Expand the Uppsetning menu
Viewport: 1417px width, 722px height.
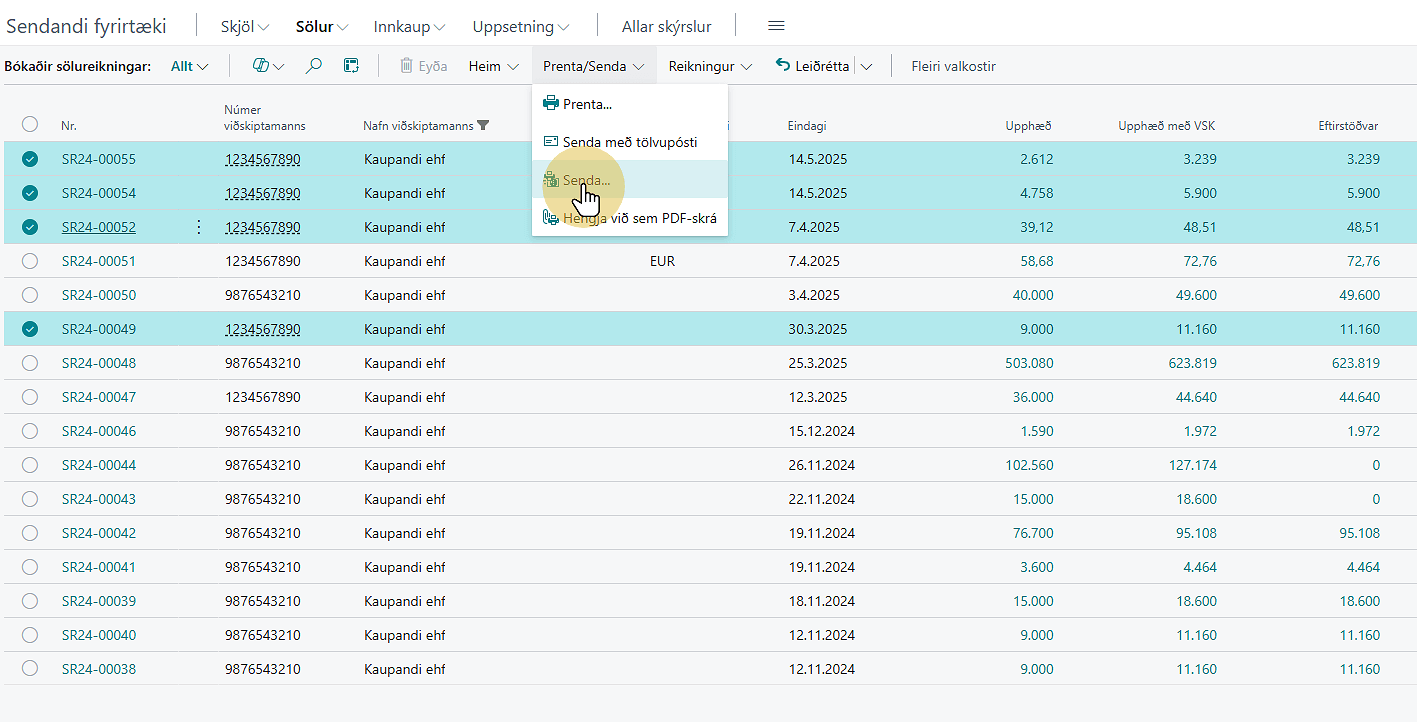[x=521, y=27]
